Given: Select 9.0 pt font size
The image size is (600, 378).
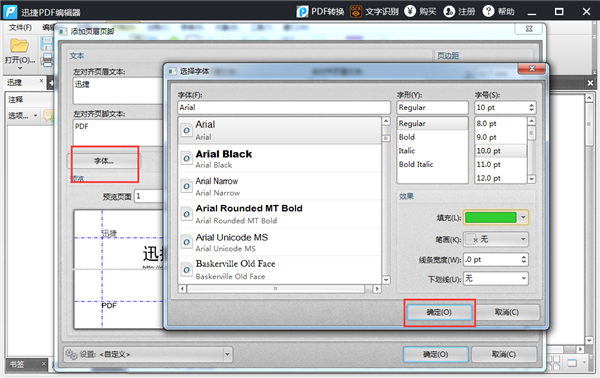Looking at the screenshot, I should tap(501, 137).
